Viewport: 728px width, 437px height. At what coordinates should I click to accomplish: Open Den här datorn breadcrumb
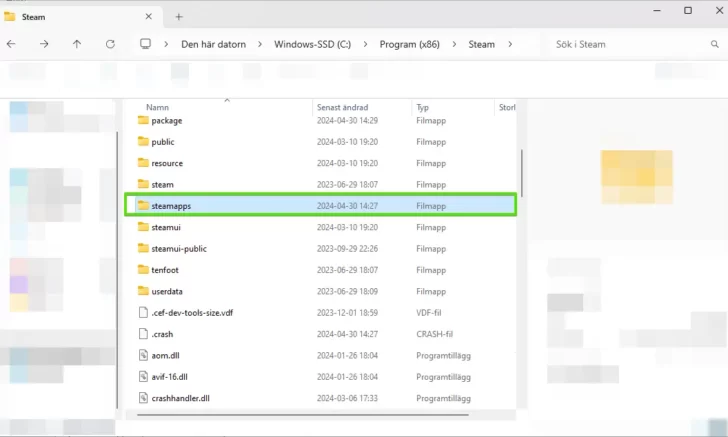pos(214,44)
